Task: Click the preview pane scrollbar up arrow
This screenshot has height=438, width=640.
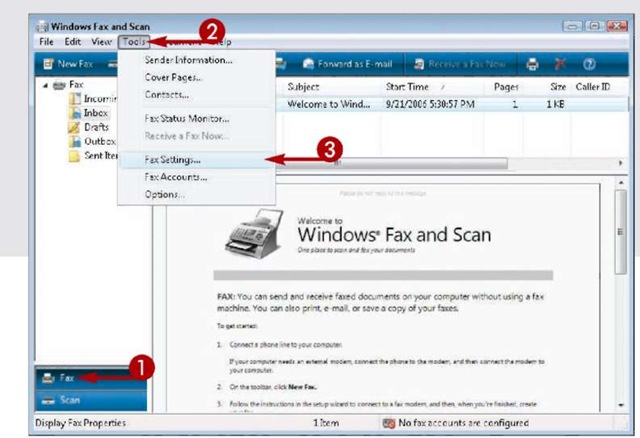Action: (621, 182)
